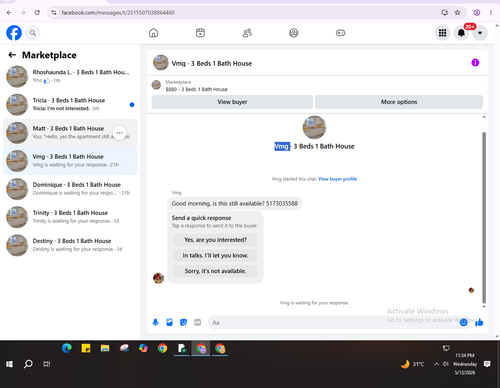
Task: Send a thumbs-up like
Action: pyautogui.click(x=479, y=322)
